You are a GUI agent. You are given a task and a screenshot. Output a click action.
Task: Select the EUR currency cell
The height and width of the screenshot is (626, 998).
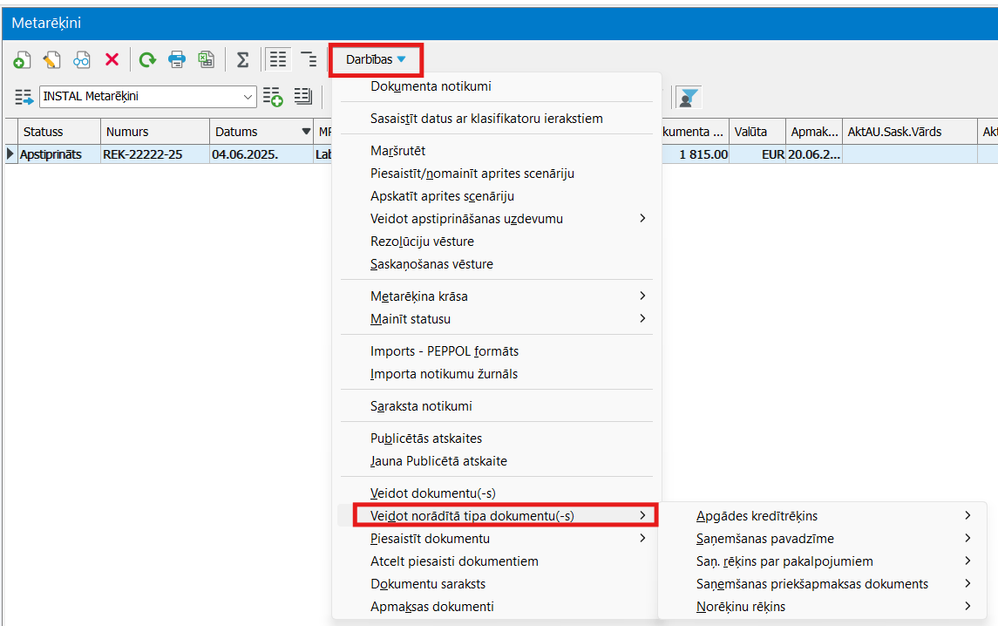click(757, 154)
